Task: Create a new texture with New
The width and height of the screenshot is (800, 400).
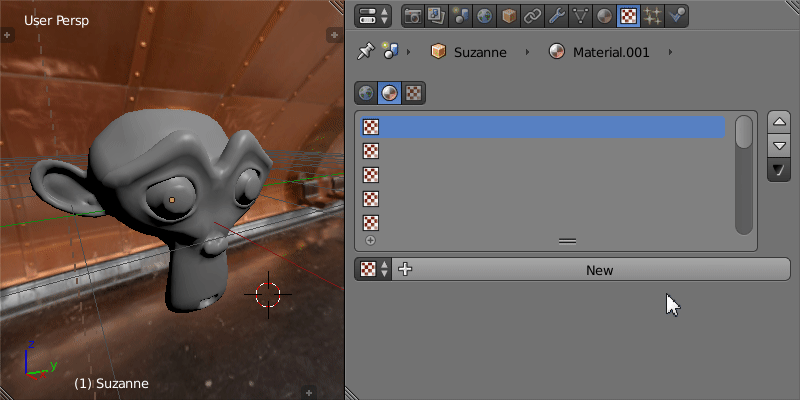Action: pos(591,269)
